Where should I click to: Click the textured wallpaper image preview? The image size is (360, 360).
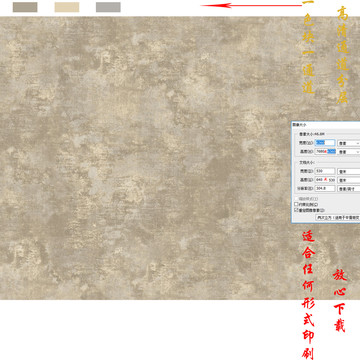tap(145, 158)
